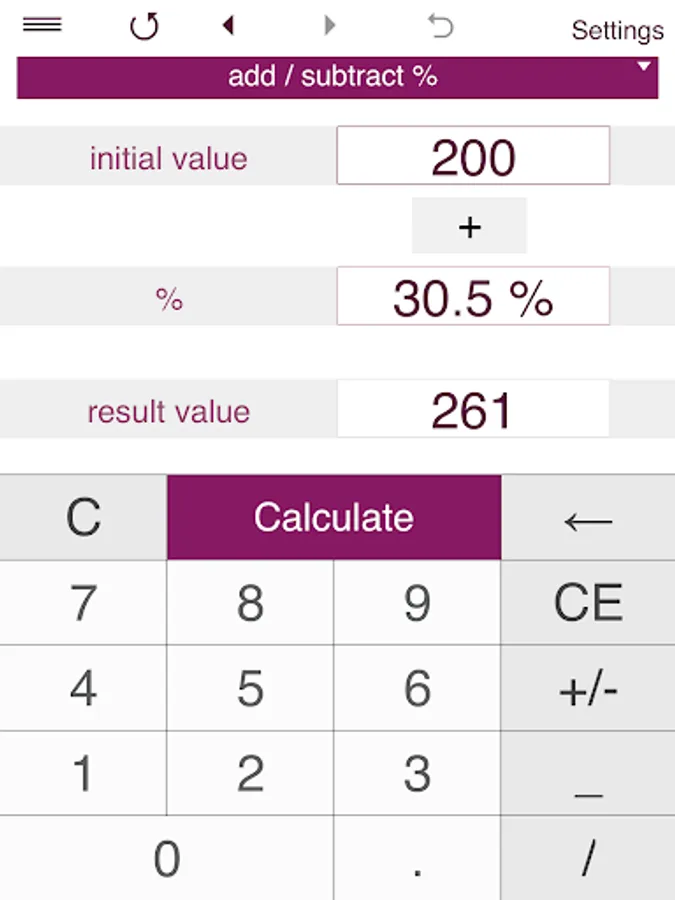Expand the add / subtract % dropdown

338,77
